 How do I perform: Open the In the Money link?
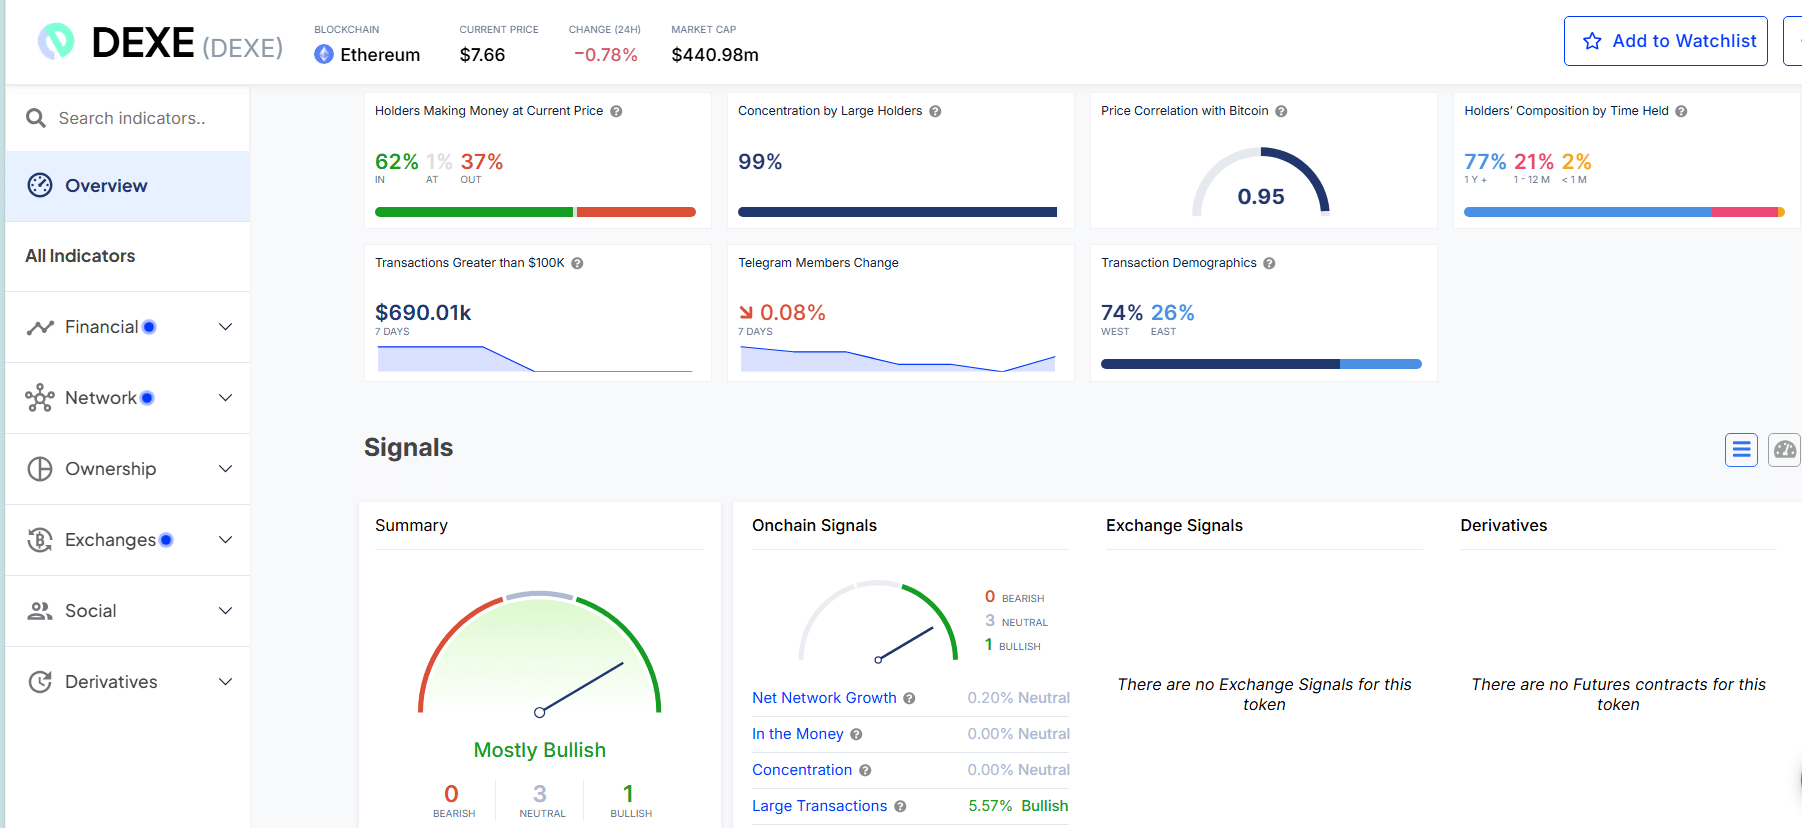point(797,734)
